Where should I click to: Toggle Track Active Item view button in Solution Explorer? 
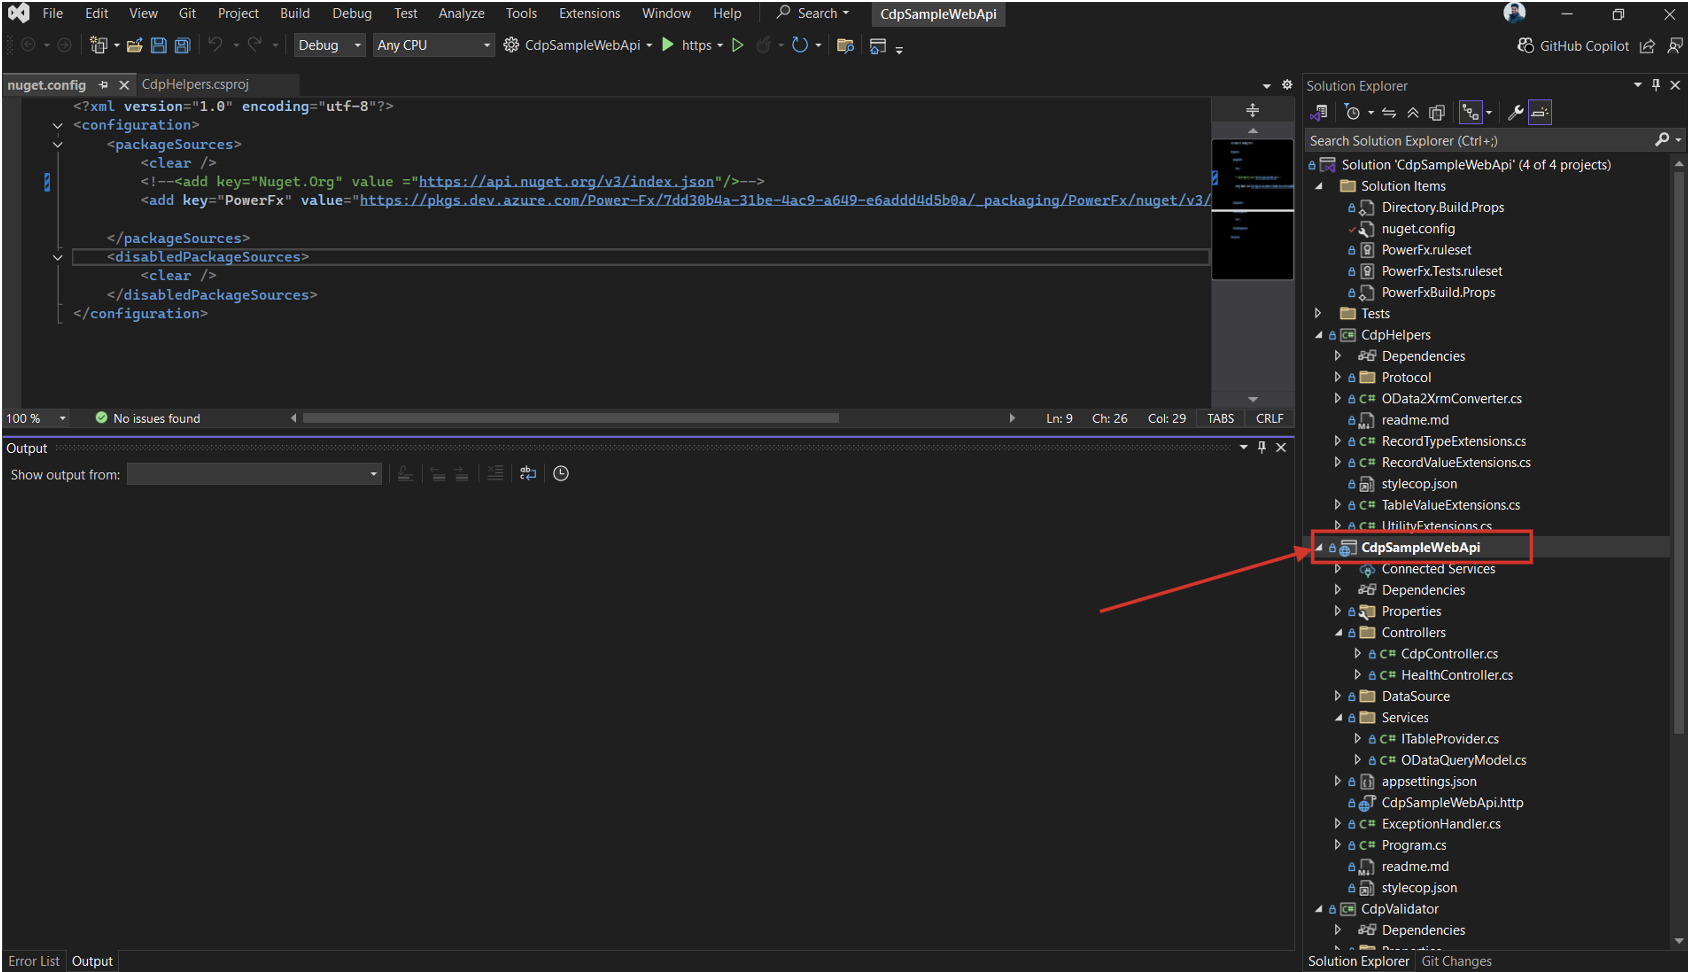(1470, 113)
